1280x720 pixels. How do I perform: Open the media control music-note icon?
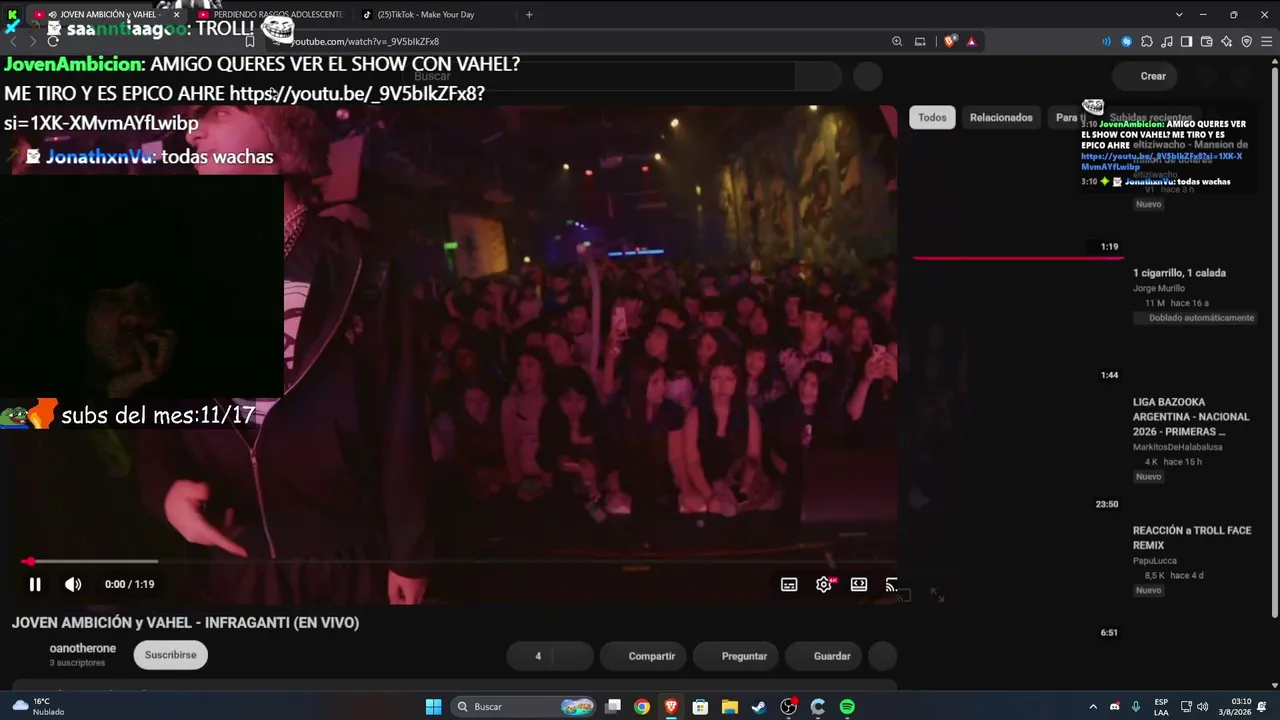tap(1167, 41)
